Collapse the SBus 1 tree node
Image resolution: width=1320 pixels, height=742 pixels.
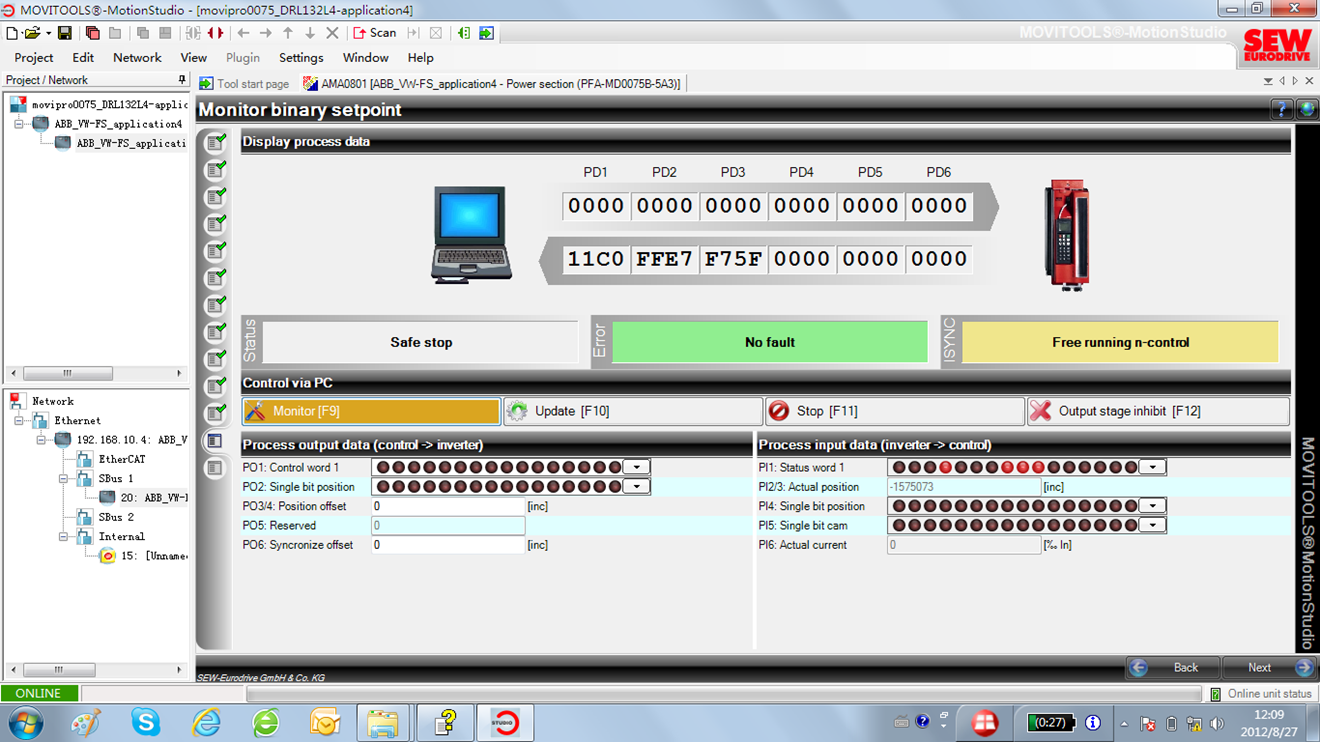click(x=63, y=479)
